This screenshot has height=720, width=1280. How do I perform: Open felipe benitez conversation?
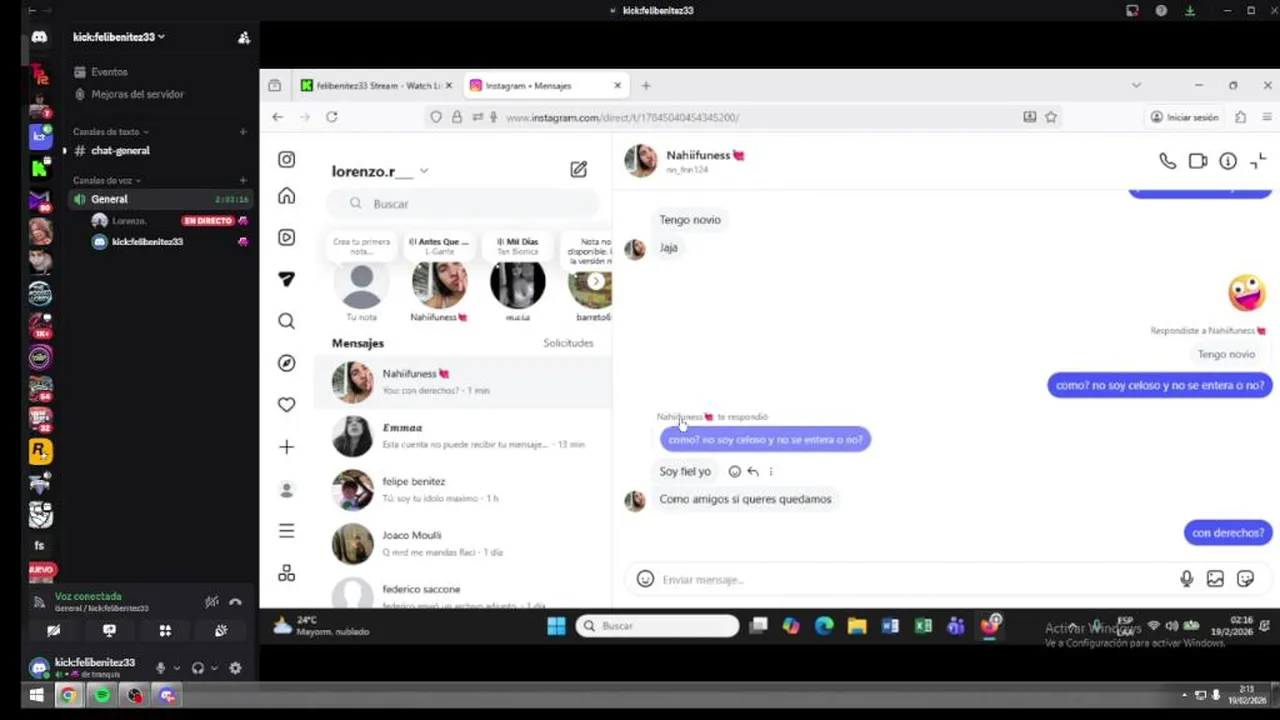click(x=464, y=490)
